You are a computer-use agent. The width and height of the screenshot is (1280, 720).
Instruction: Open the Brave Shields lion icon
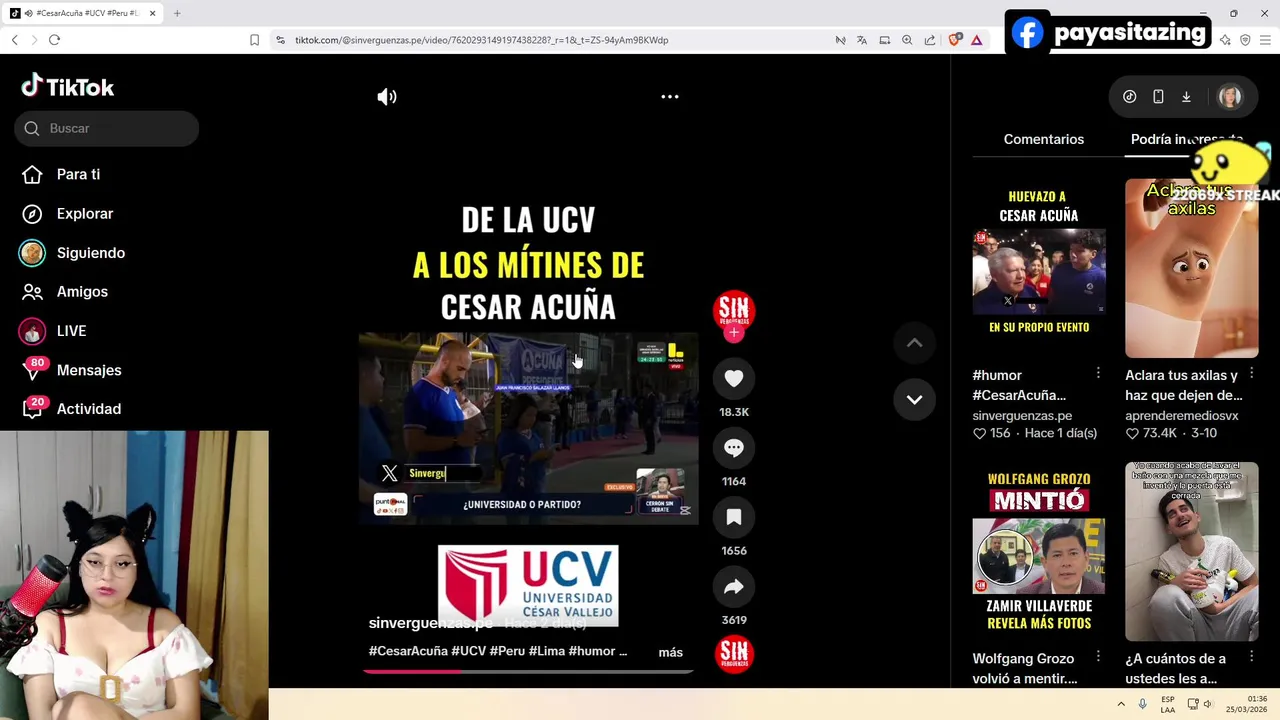[954, 40]
